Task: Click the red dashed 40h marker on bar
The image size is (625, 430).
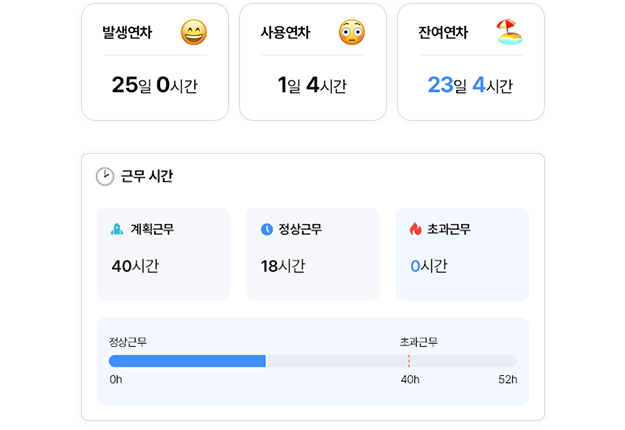Action: 409,361
